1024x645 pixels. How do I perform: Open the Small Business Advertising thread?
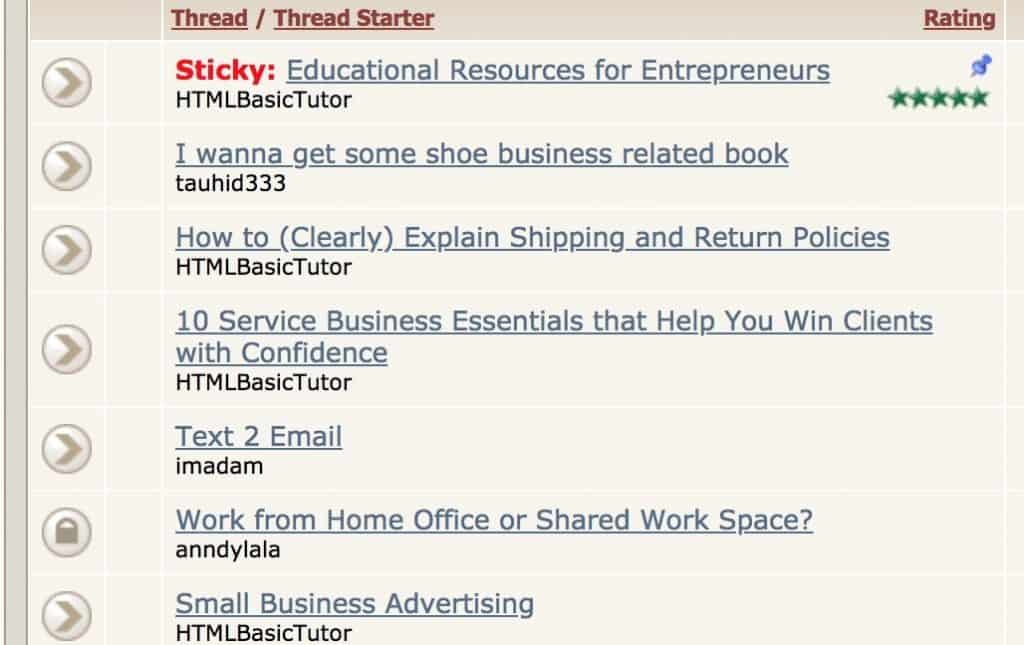pos(354,604)
